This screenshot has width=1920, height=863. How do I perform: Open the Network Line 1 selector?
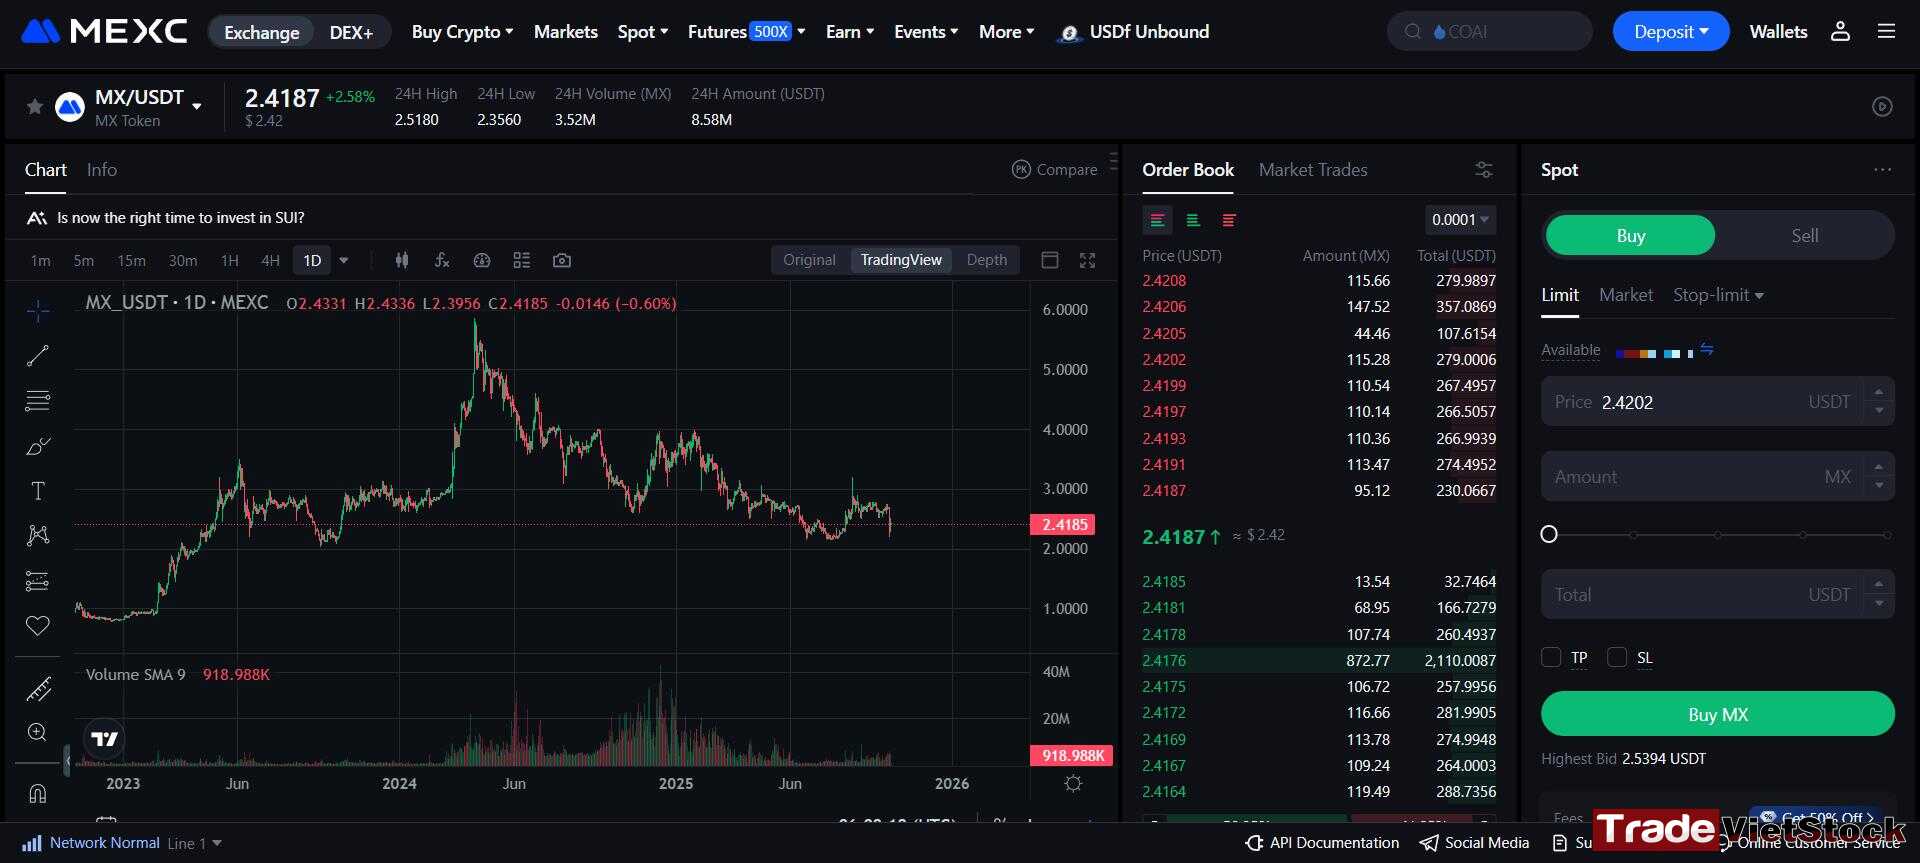(194, 843)
